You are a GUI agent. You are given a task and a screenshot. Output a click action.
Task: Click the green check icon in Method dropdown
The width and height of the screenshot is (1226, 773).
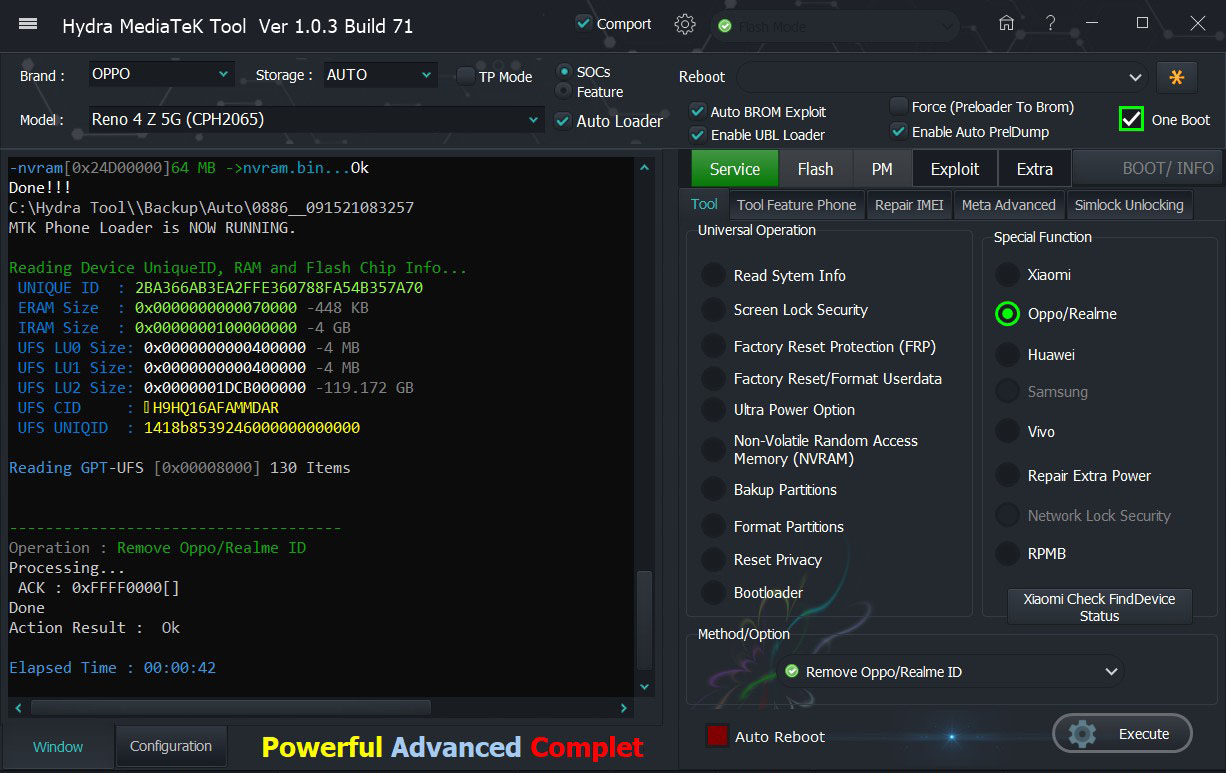point(792,671)
